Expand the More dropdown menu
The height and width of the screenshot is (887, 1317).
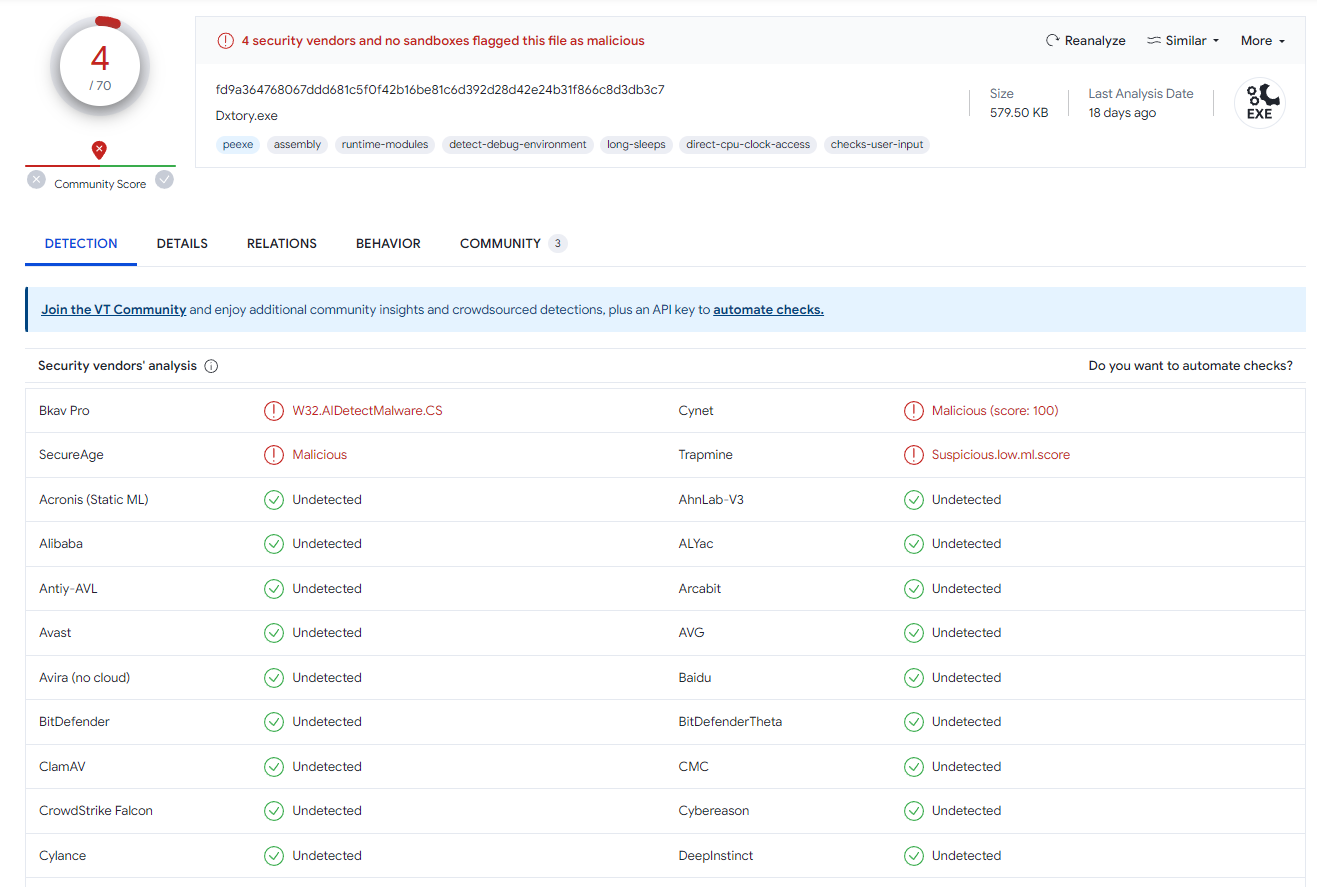click(x=1262, y=41)
